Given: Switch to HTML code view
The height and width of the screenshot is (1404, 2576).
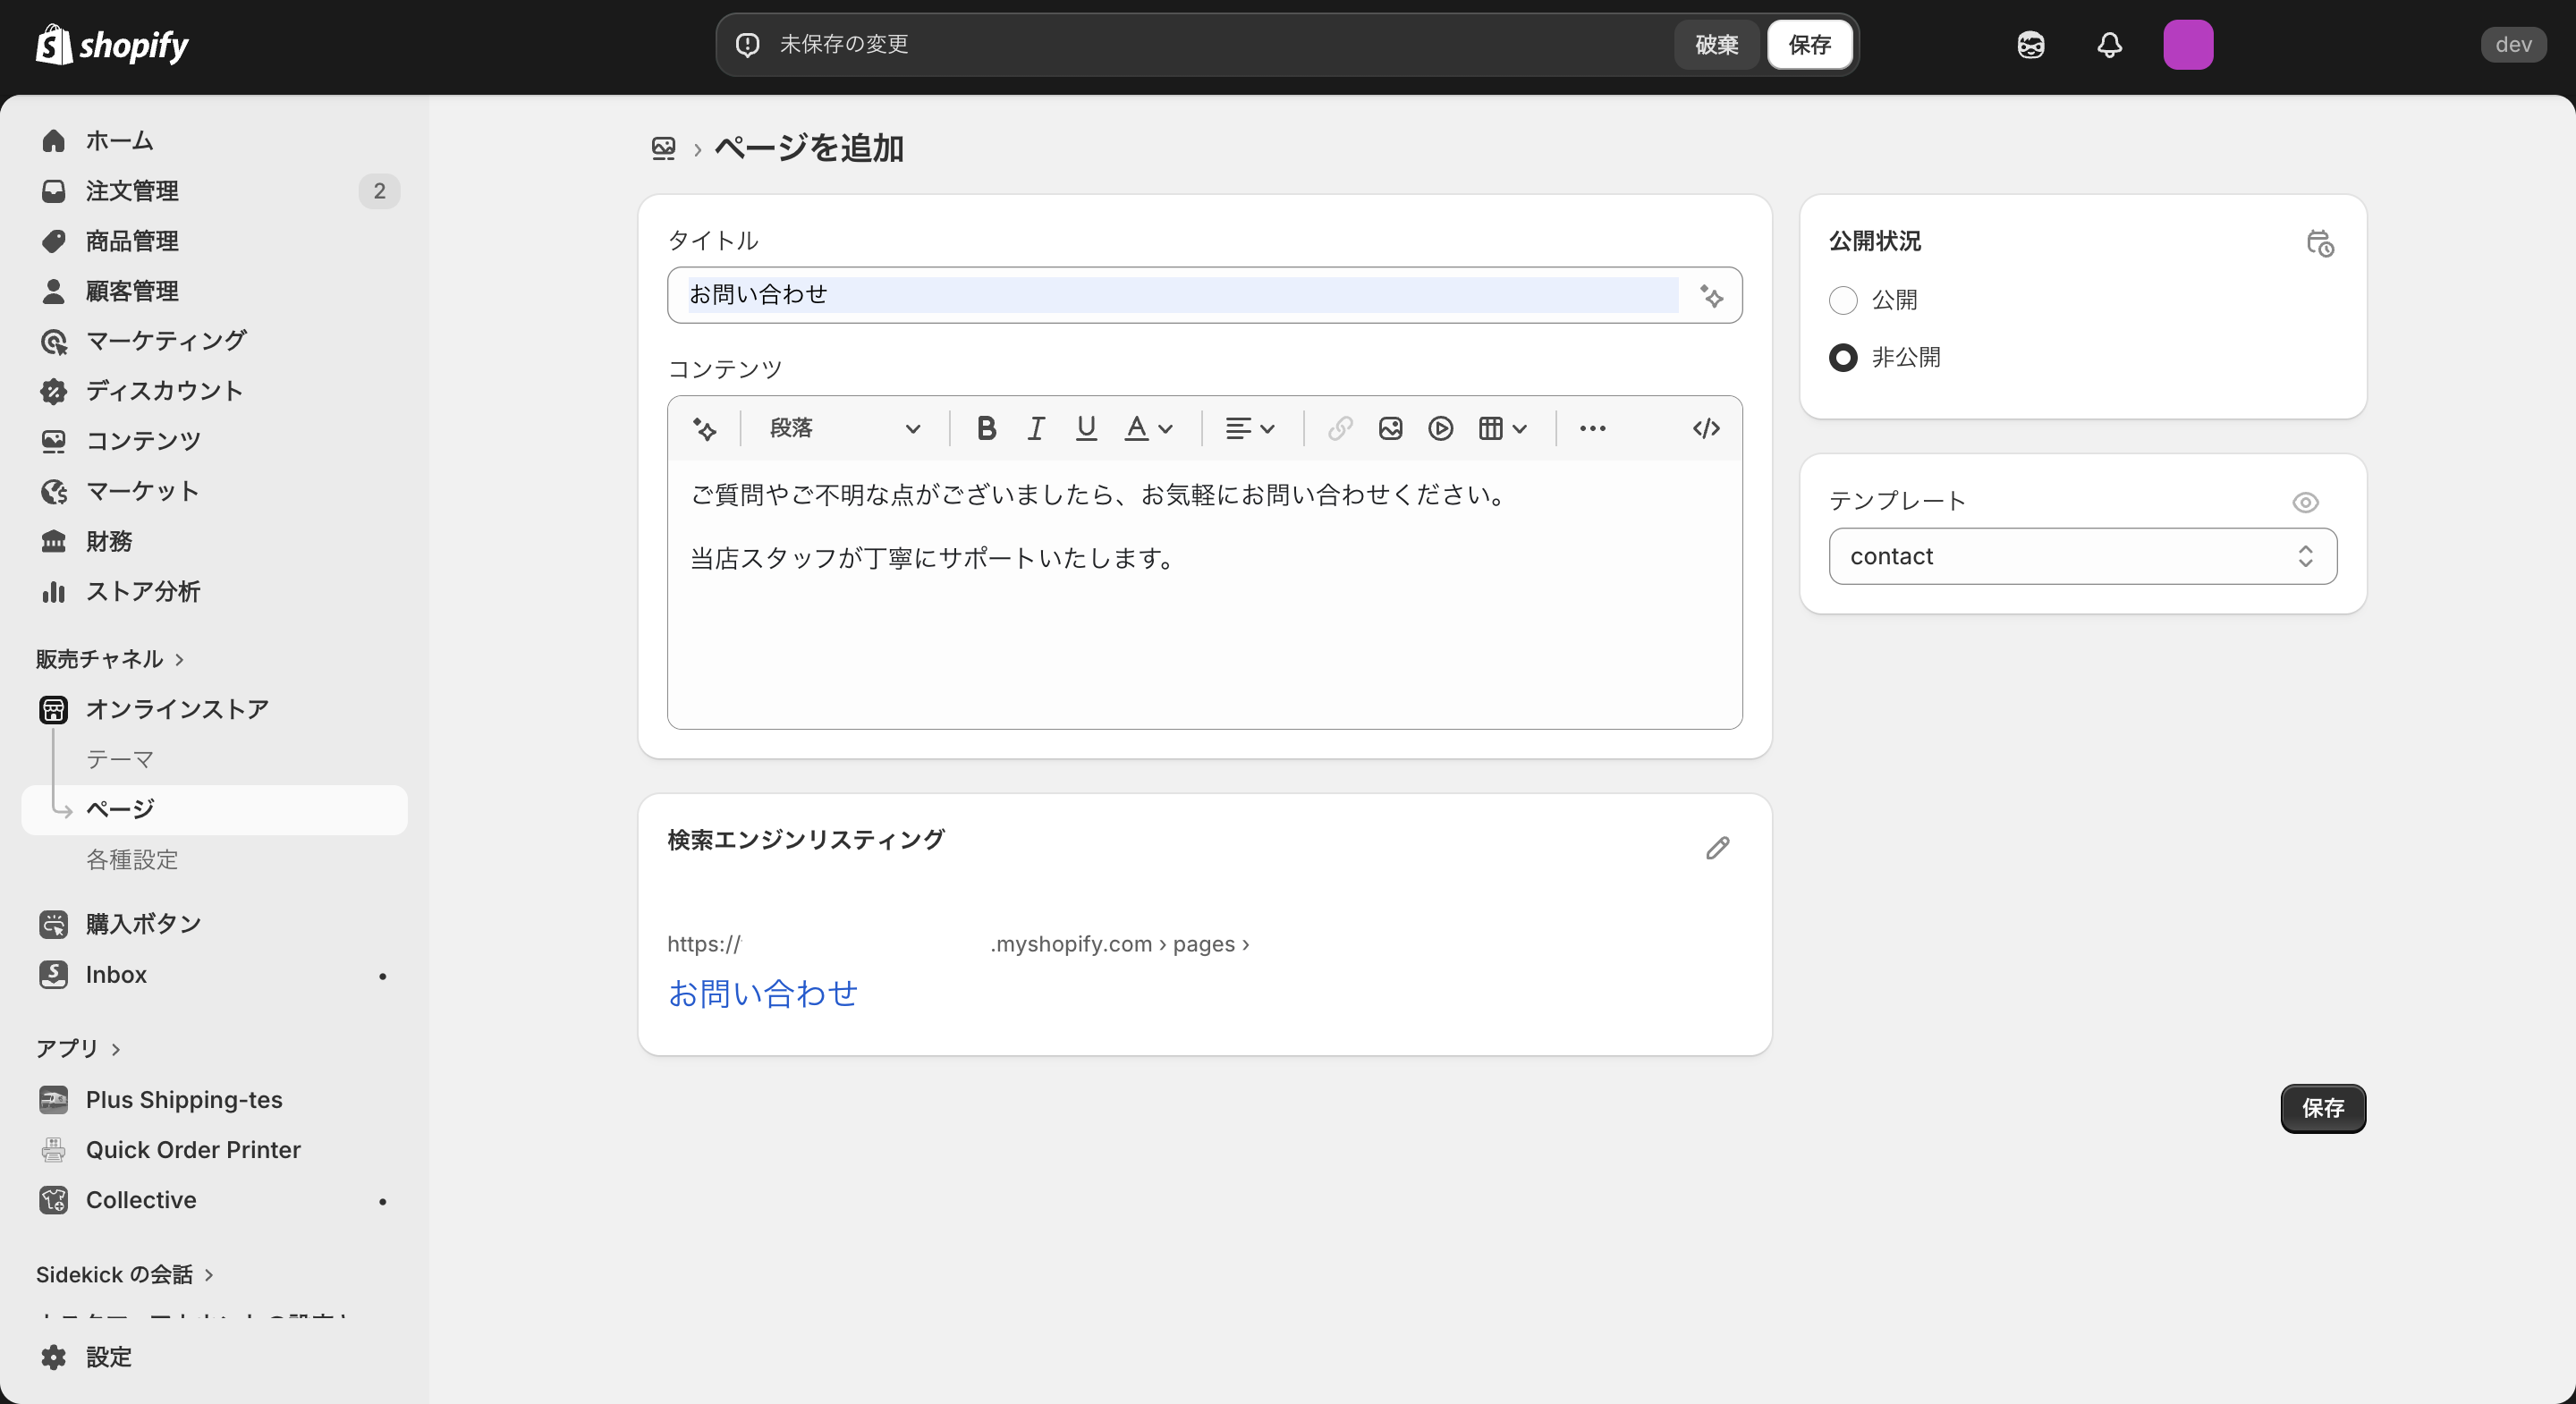Looking at the screenshot, I should [1705, 428].
